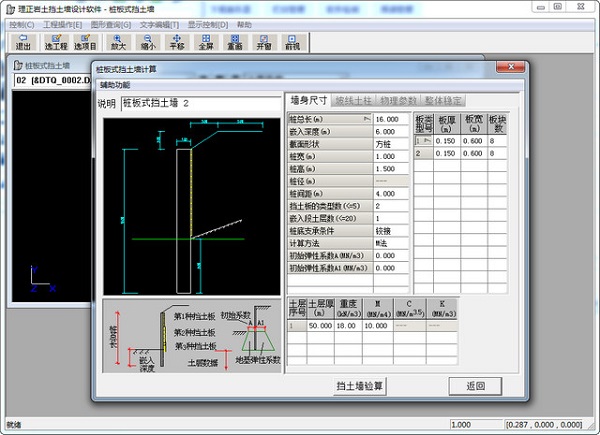Image resolution: width=600 pixels, height=435 pixels.
Task: Switch to the 整体稳定 tab
Action: click(444, 101)
